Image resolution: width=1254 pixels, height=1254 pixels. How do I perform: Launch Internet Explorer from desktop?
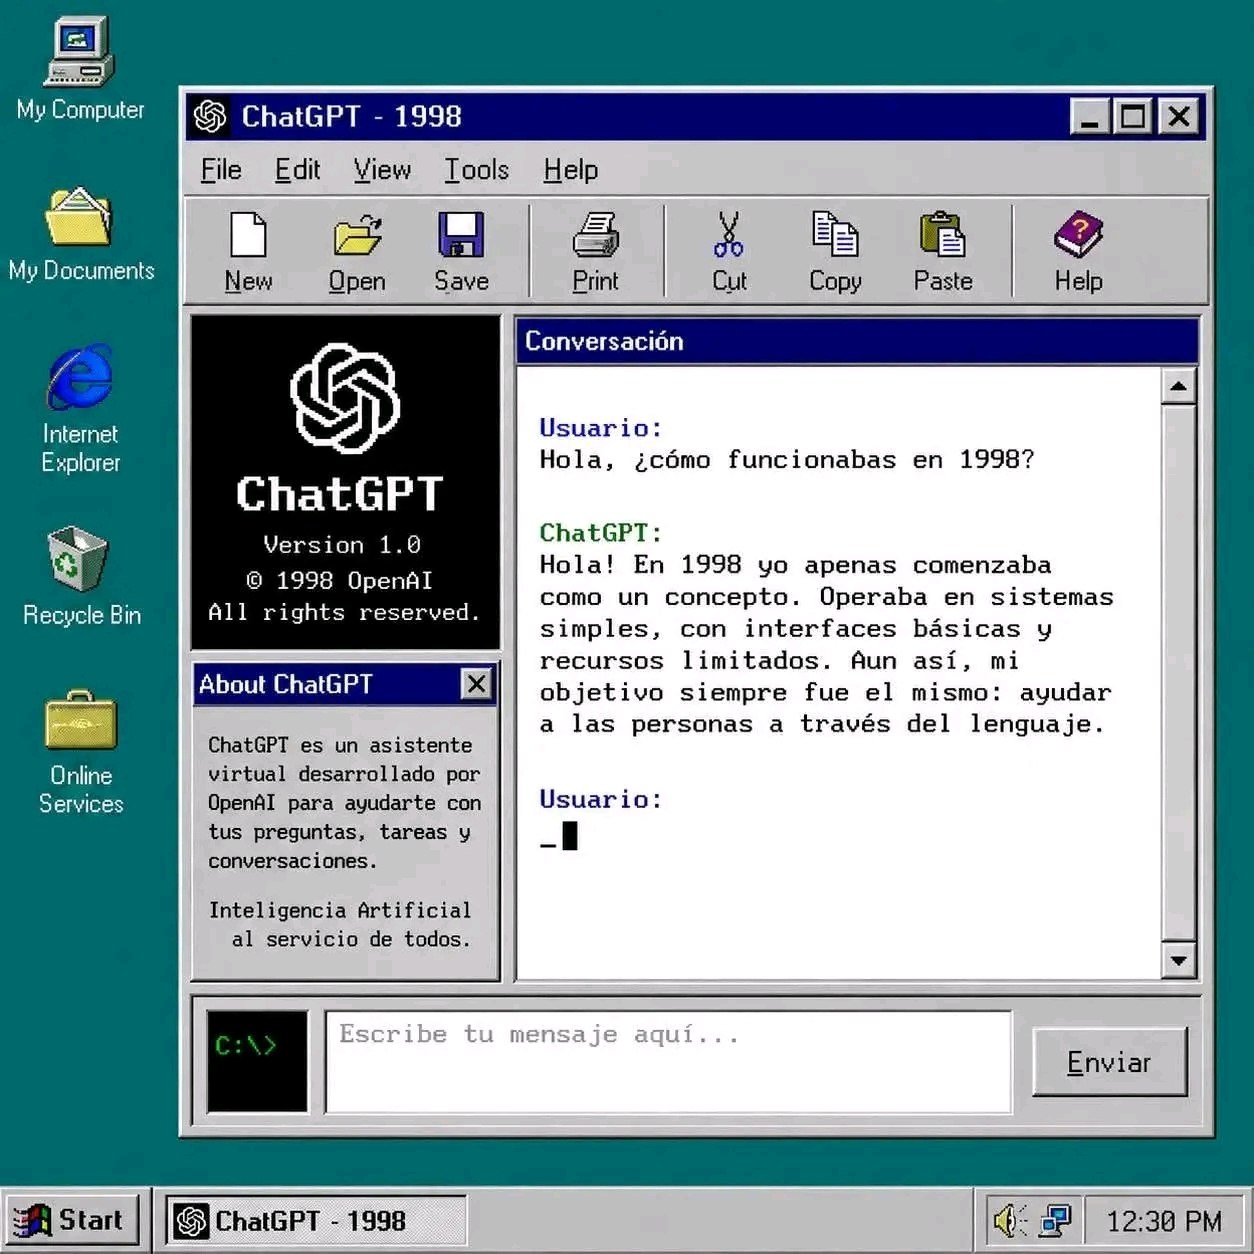(x=80, y=377)
